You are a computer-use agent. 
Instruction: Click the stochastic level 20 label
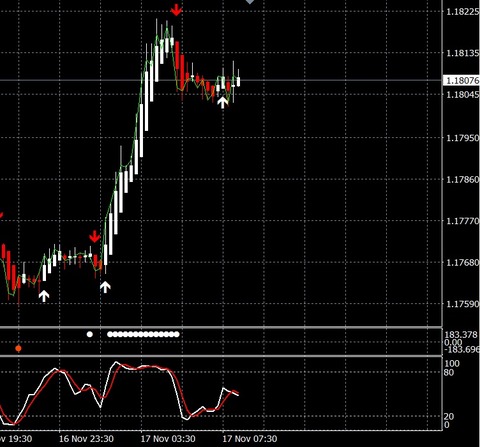449,416
